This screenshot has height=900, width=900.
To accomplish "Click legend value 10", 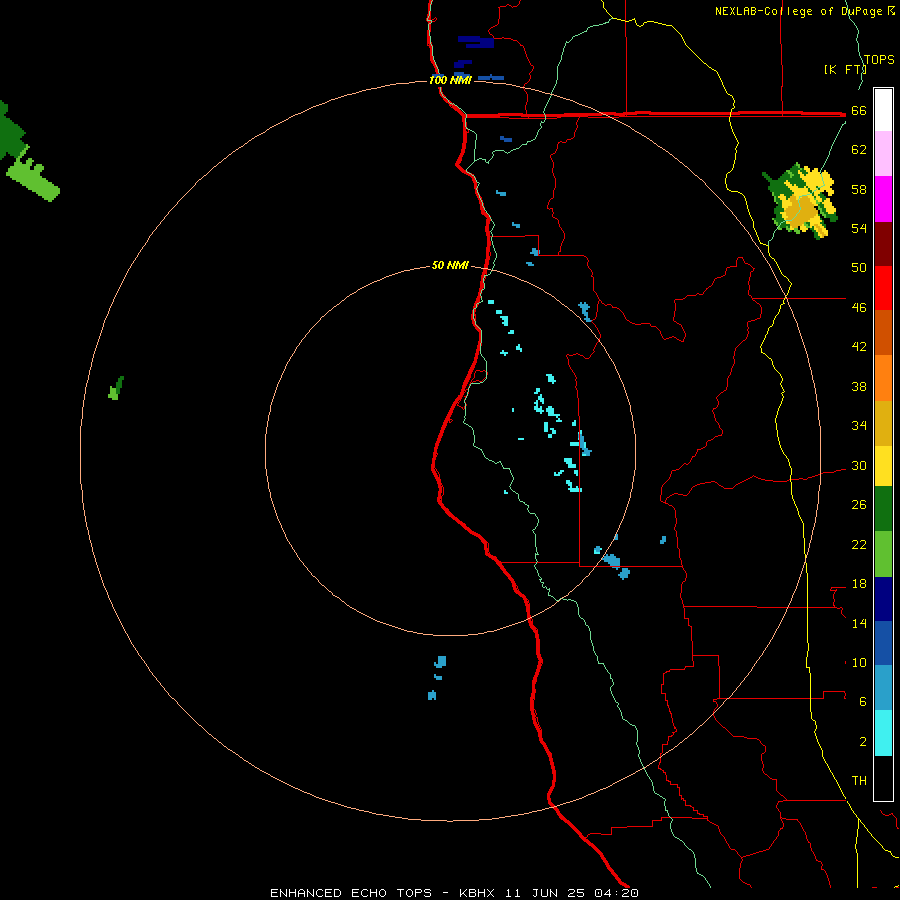I will pyautogui.click(x=859, y=662).
